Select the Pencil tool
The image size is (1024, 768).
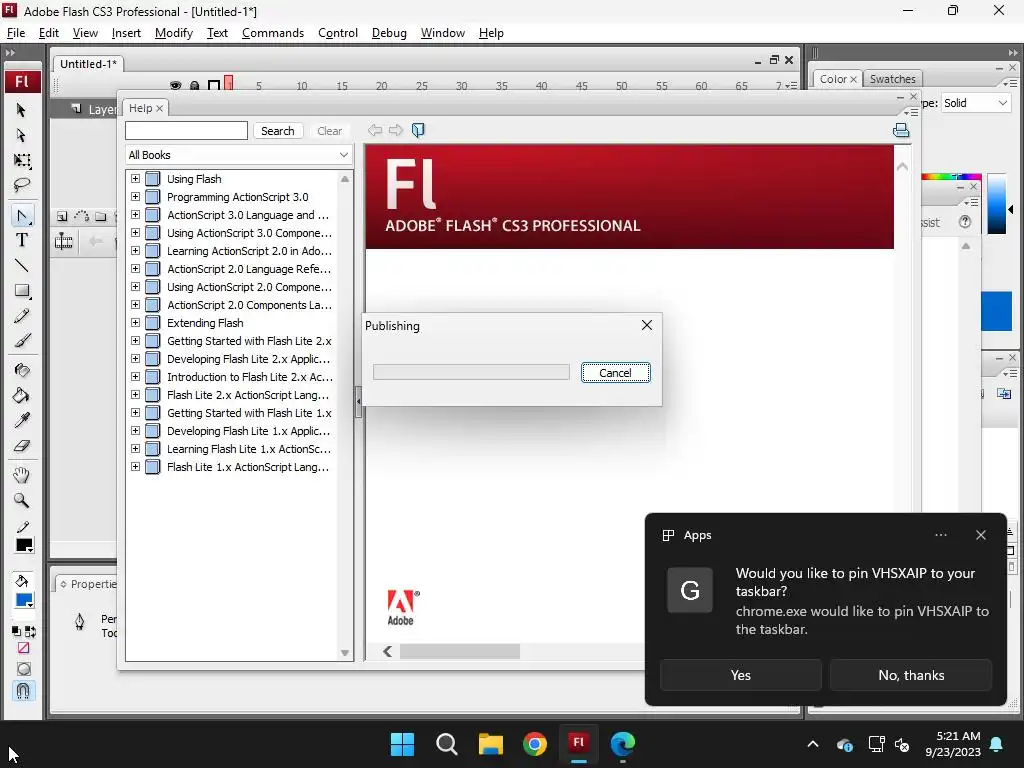point(22,316)
